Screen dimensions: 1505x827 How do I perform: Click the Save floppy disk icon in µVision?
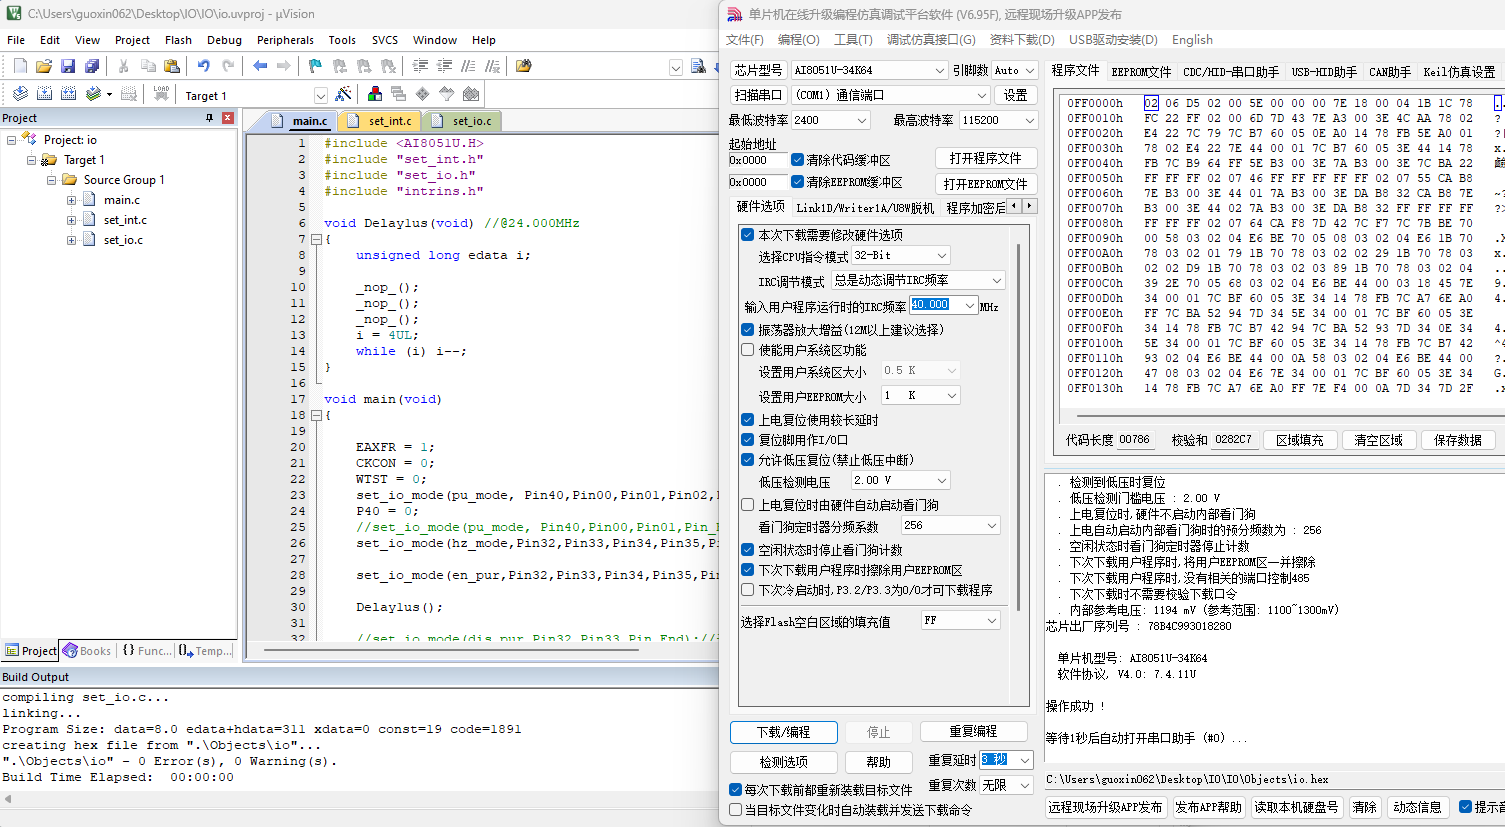coord(68,66)
